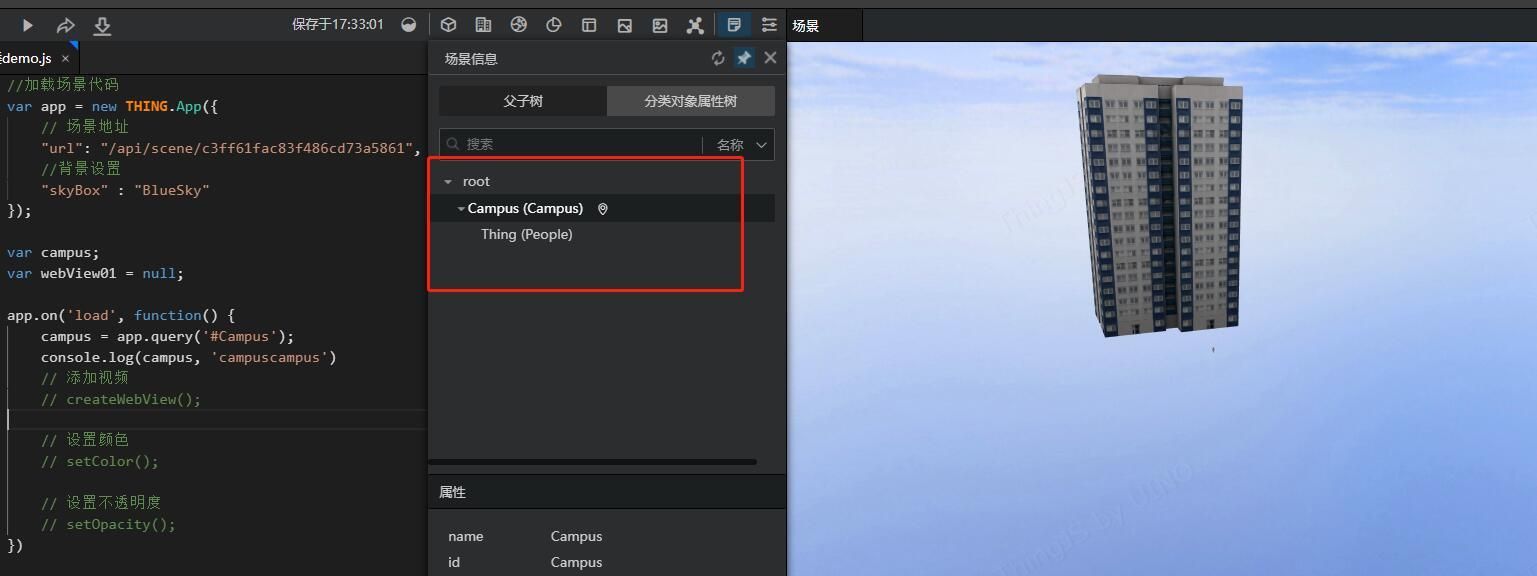Click the console.log code line
Image resolution: width=1537 pixels, height=576 pixels.
189,358
